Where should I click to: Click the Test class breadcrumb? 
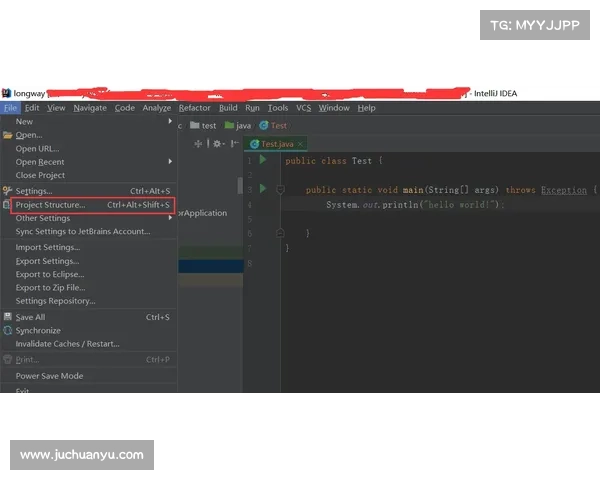[273, 126]
